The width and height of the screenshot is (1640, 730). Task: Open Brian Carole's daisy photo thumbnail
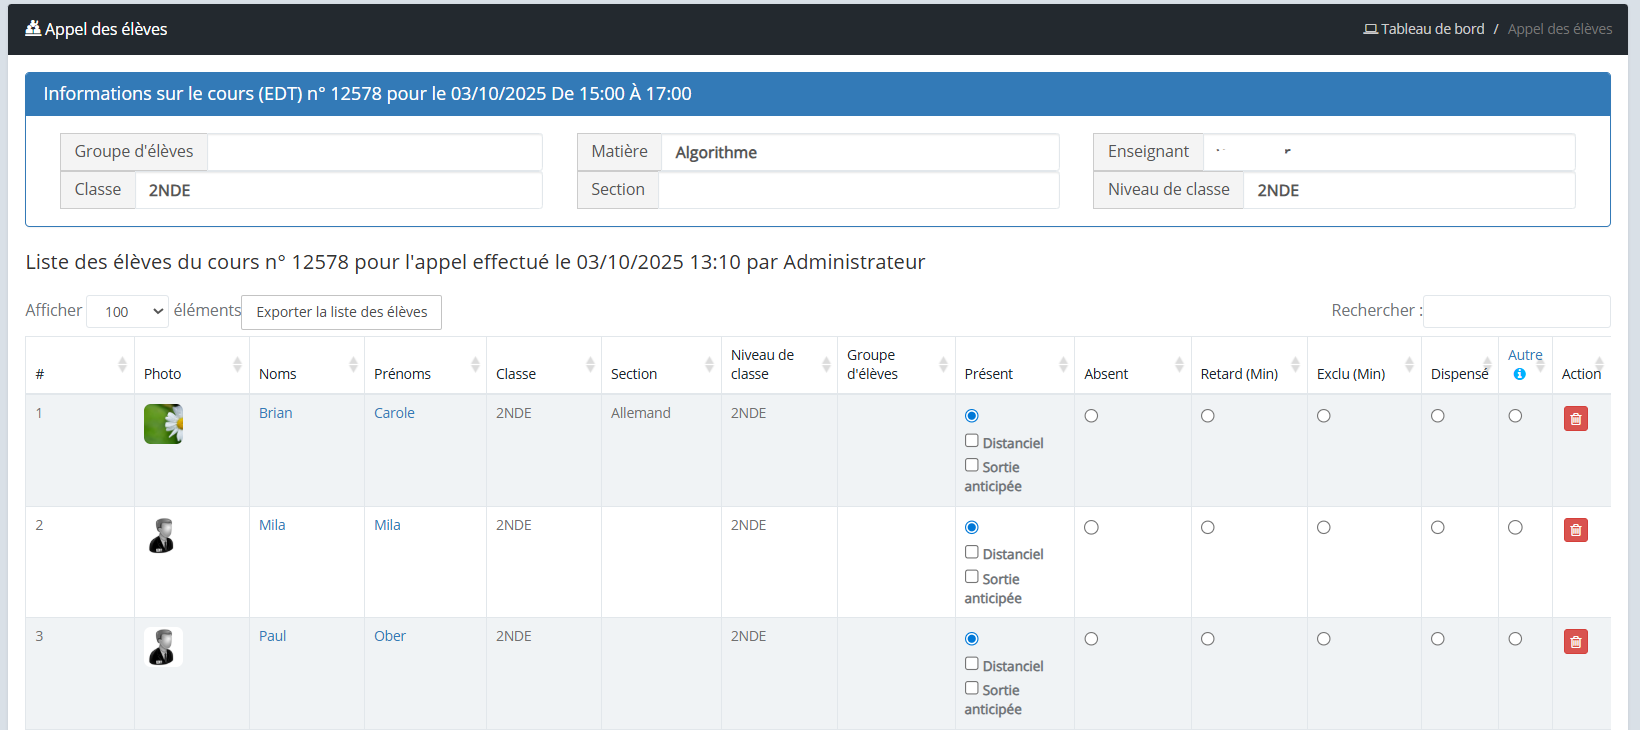click(x=163, y=424)
